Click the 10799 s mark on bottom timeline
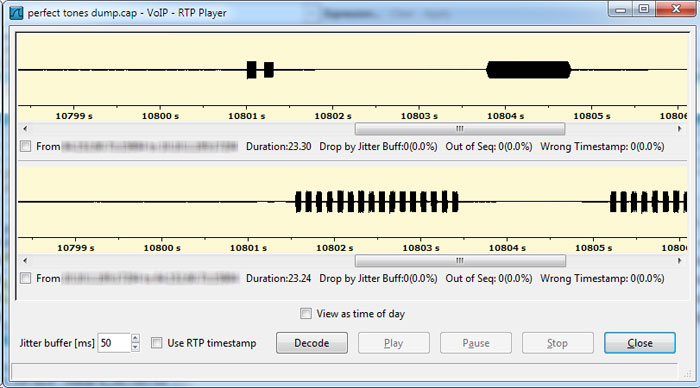The height and width of the screenshot is (388, 700). click(75, 248)
